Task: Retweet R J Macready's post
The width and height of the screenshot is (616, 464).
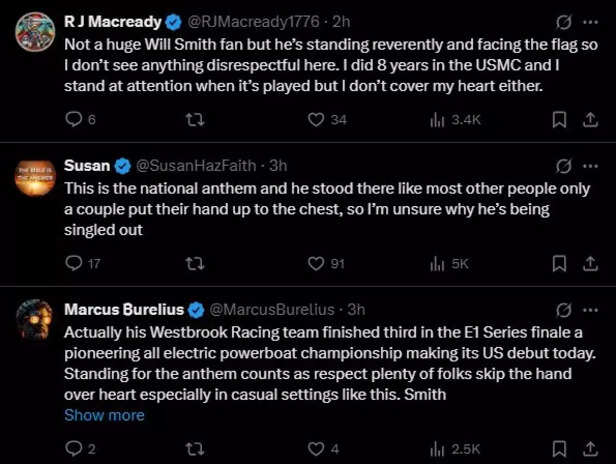Action: click(x=195, y=120)
